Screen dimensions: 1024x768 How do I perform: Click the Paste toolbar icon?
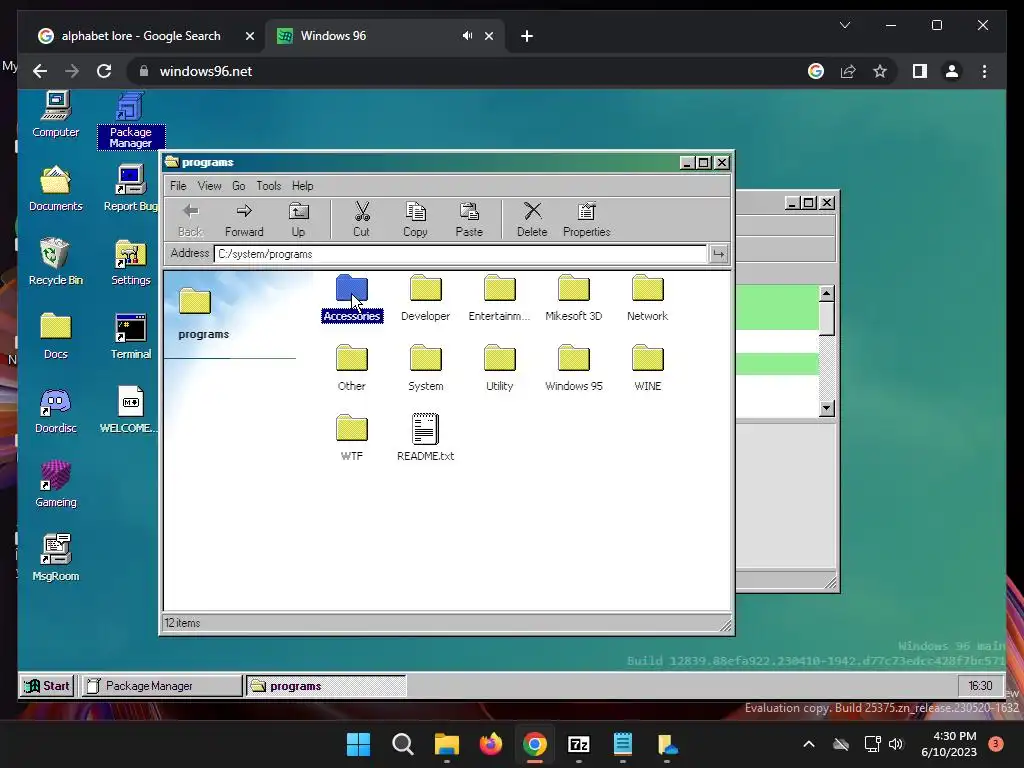[x=469, y=219]
